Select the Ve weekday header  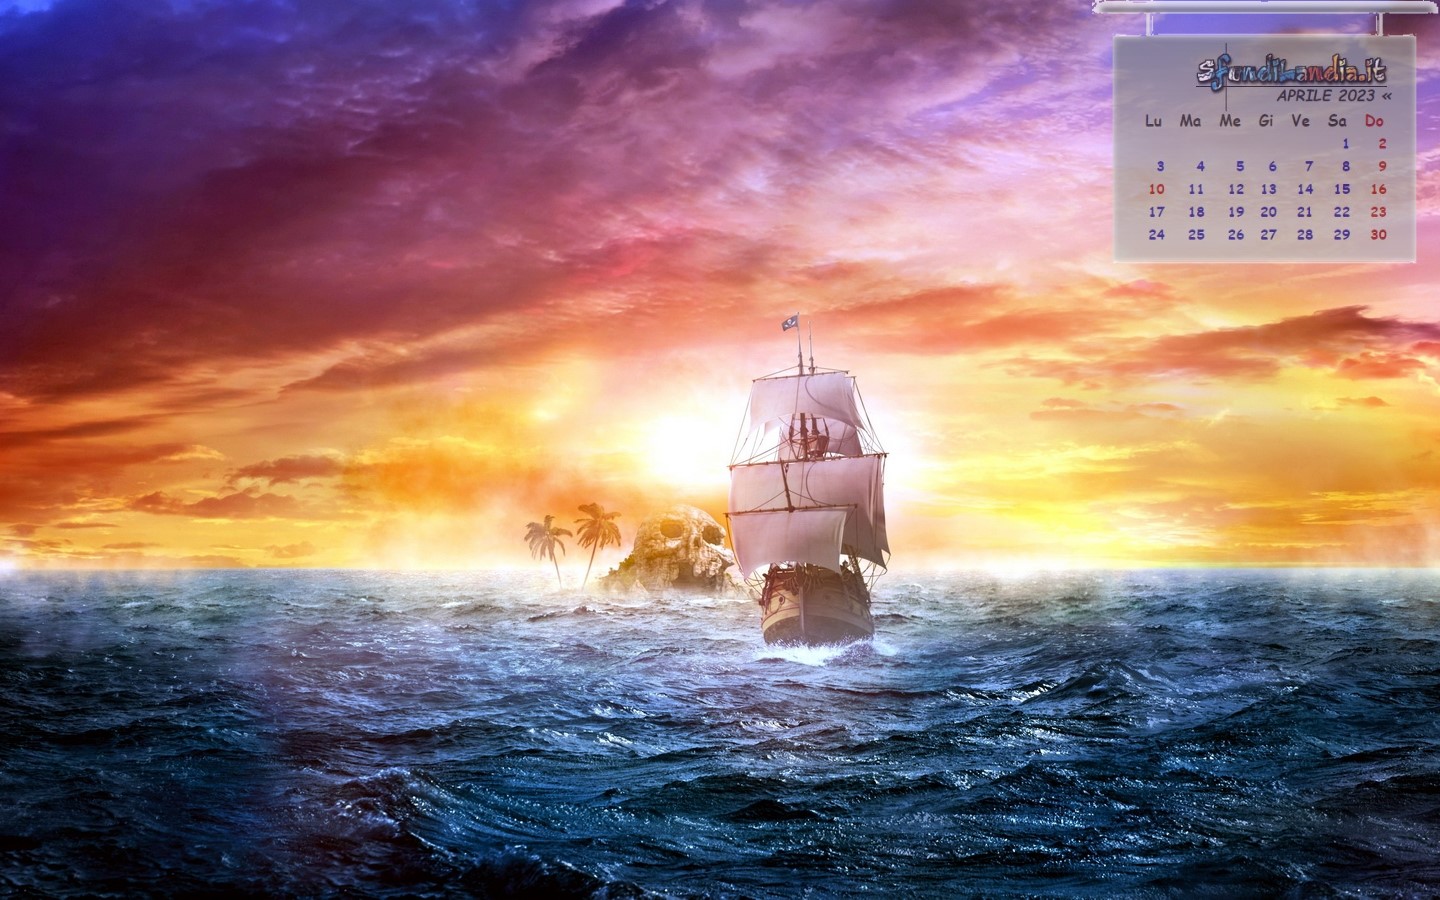click(x=1300, y=121)
